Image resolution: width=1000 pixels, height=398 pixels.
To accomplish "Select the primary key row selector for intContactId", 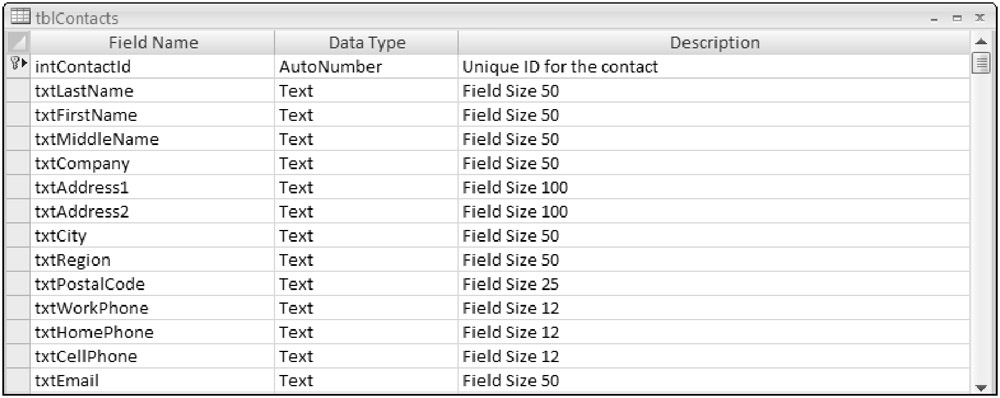I will pos(18,66).
